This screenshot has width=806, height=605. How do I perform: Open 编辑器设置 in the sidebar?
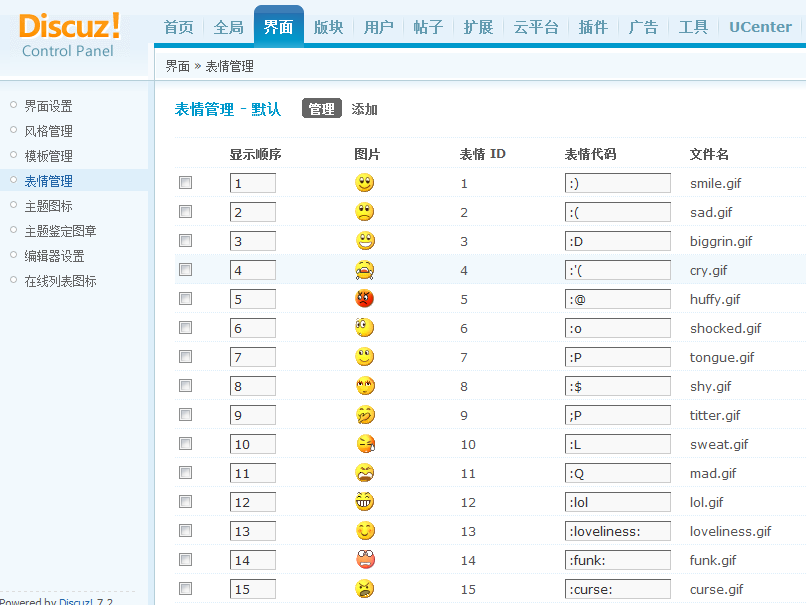[54, 256]
